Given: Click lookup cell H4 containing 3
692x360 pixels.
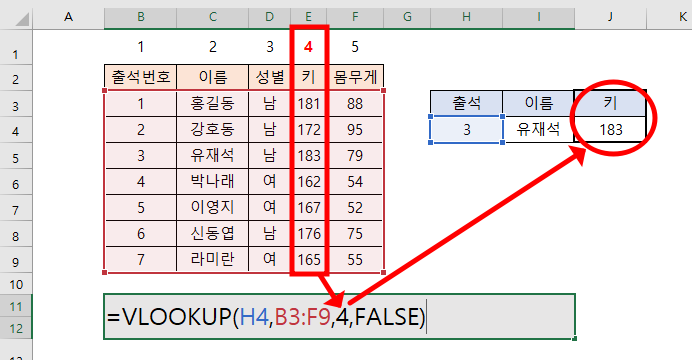Looking at the screenshot, I should click(x=466, y=130).
